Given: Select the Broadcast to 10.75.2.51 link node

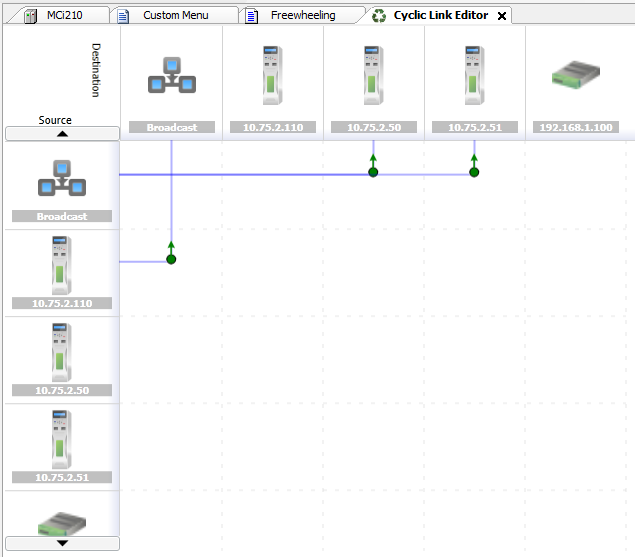Looking at the screenshot, I should (474, 172).
